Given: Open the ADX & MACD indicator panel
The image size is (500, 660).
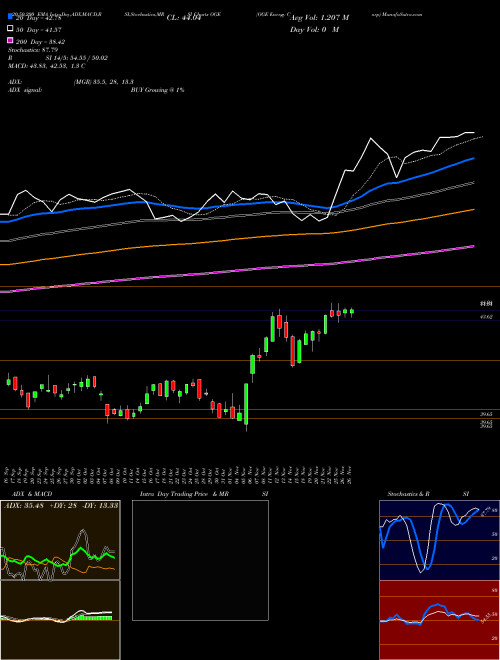Looking at the screenshot, I should pos(60,540).
